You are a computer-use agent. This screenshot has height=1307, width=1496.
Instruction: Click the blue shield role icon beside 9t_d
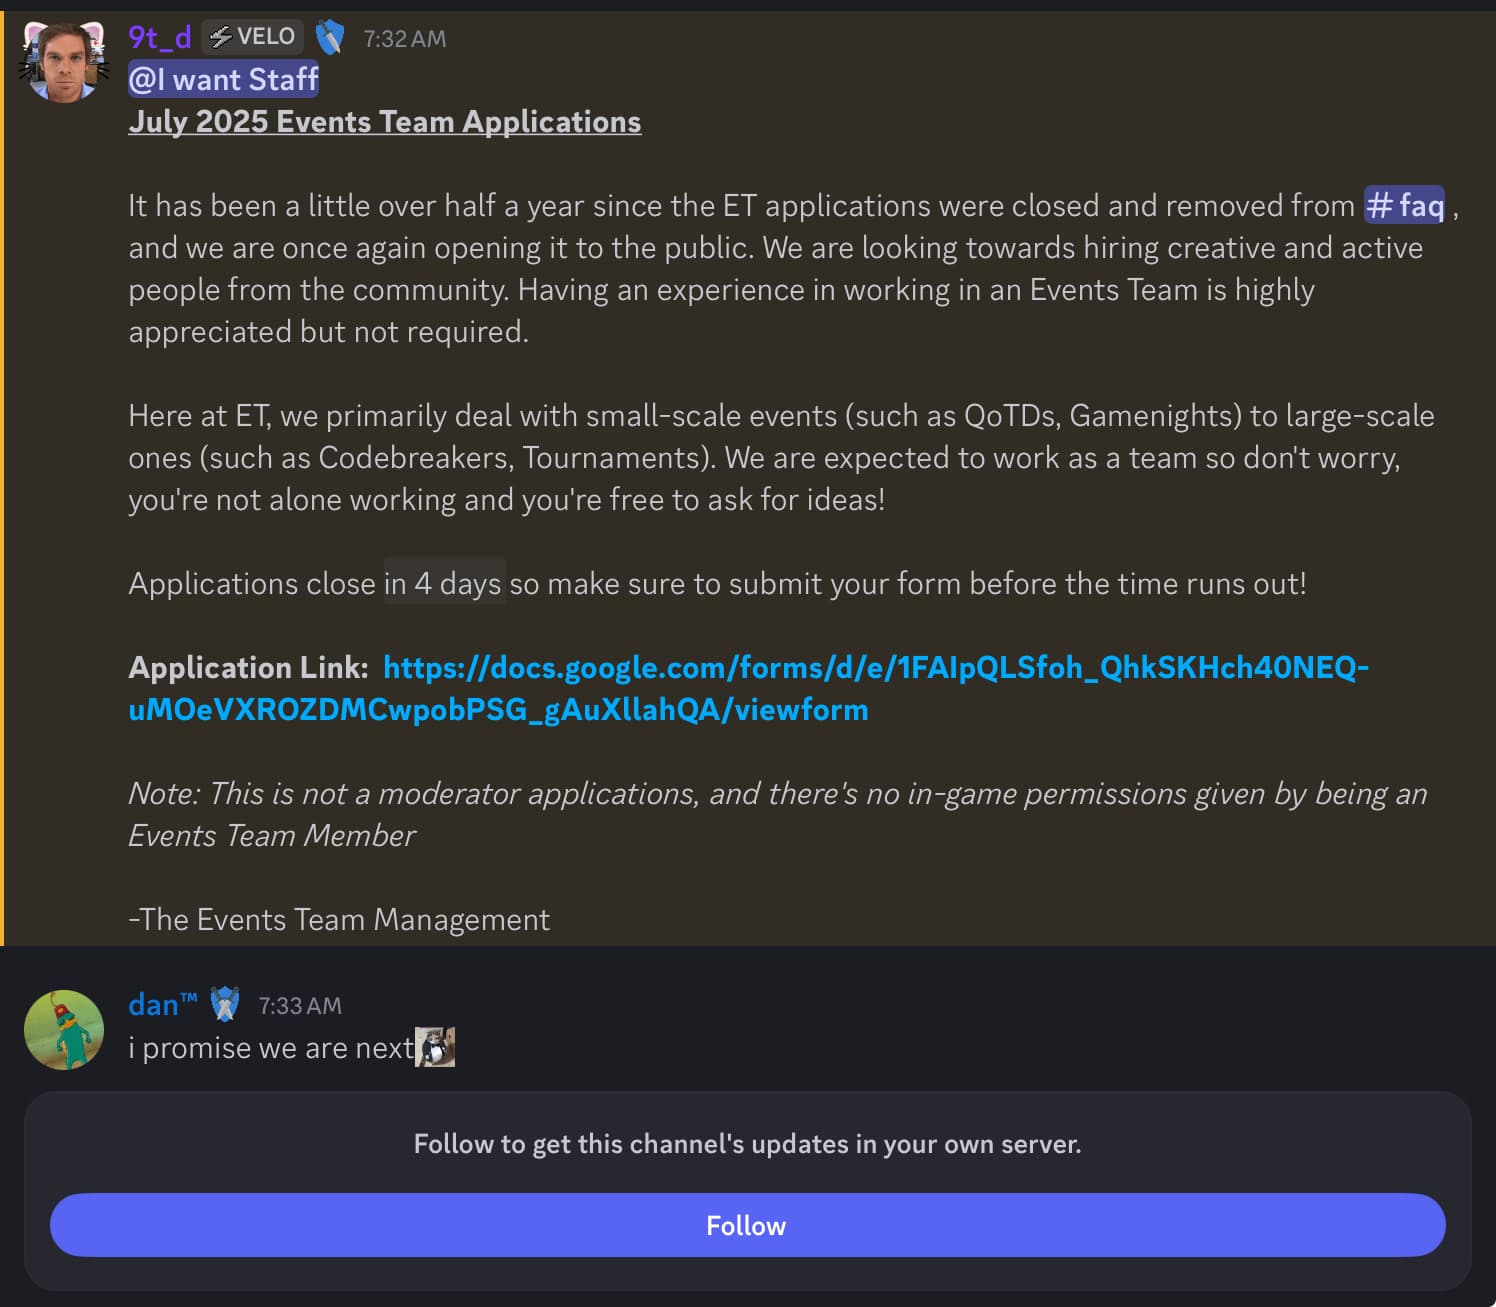(330, 38)
